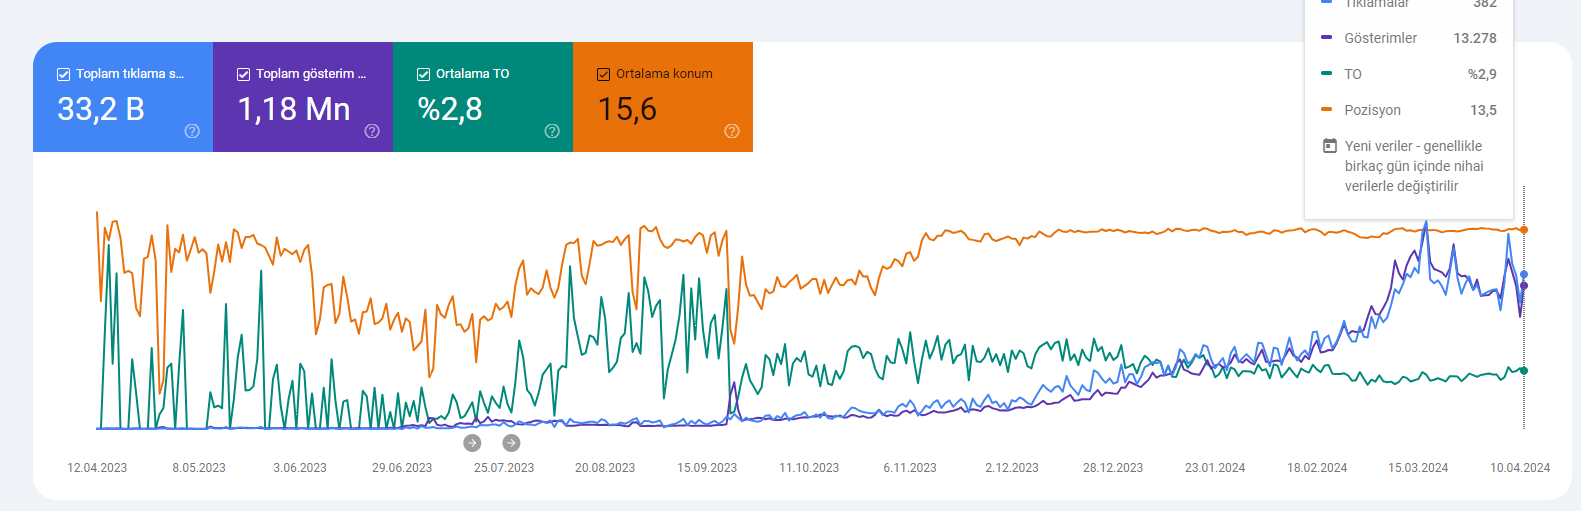Select the 33,2 B clicks value
Viewport: 1581px width, 511px height.
tap(101, 109)
